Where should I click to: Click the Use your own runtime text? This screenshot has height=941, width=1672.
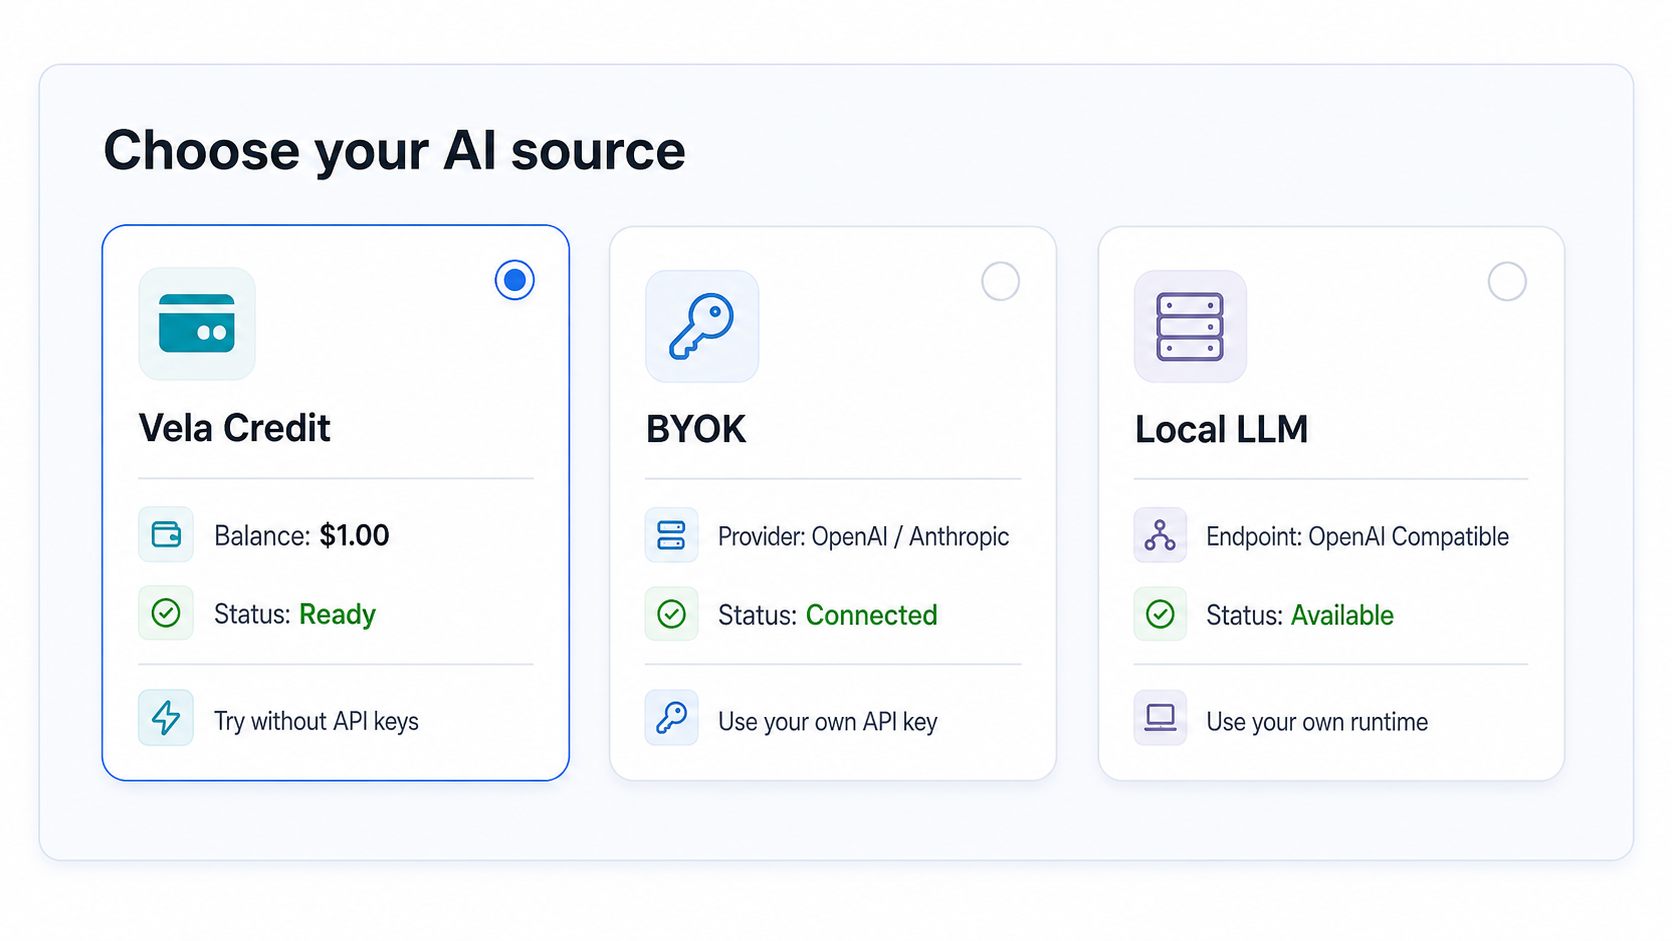tap(1317, 722)
